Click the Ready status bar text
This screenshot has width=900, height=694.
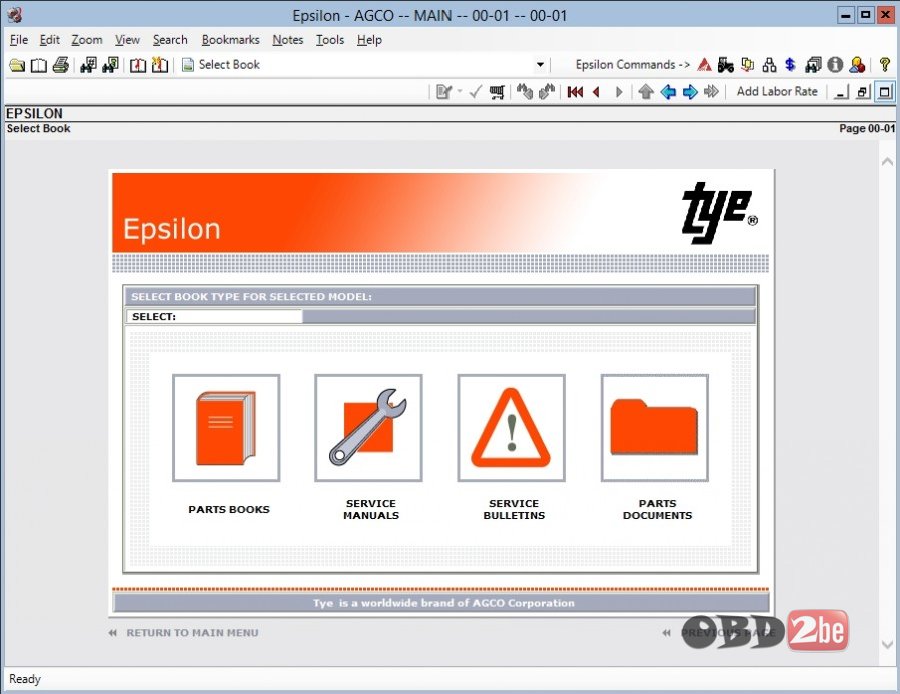point(25,679)
